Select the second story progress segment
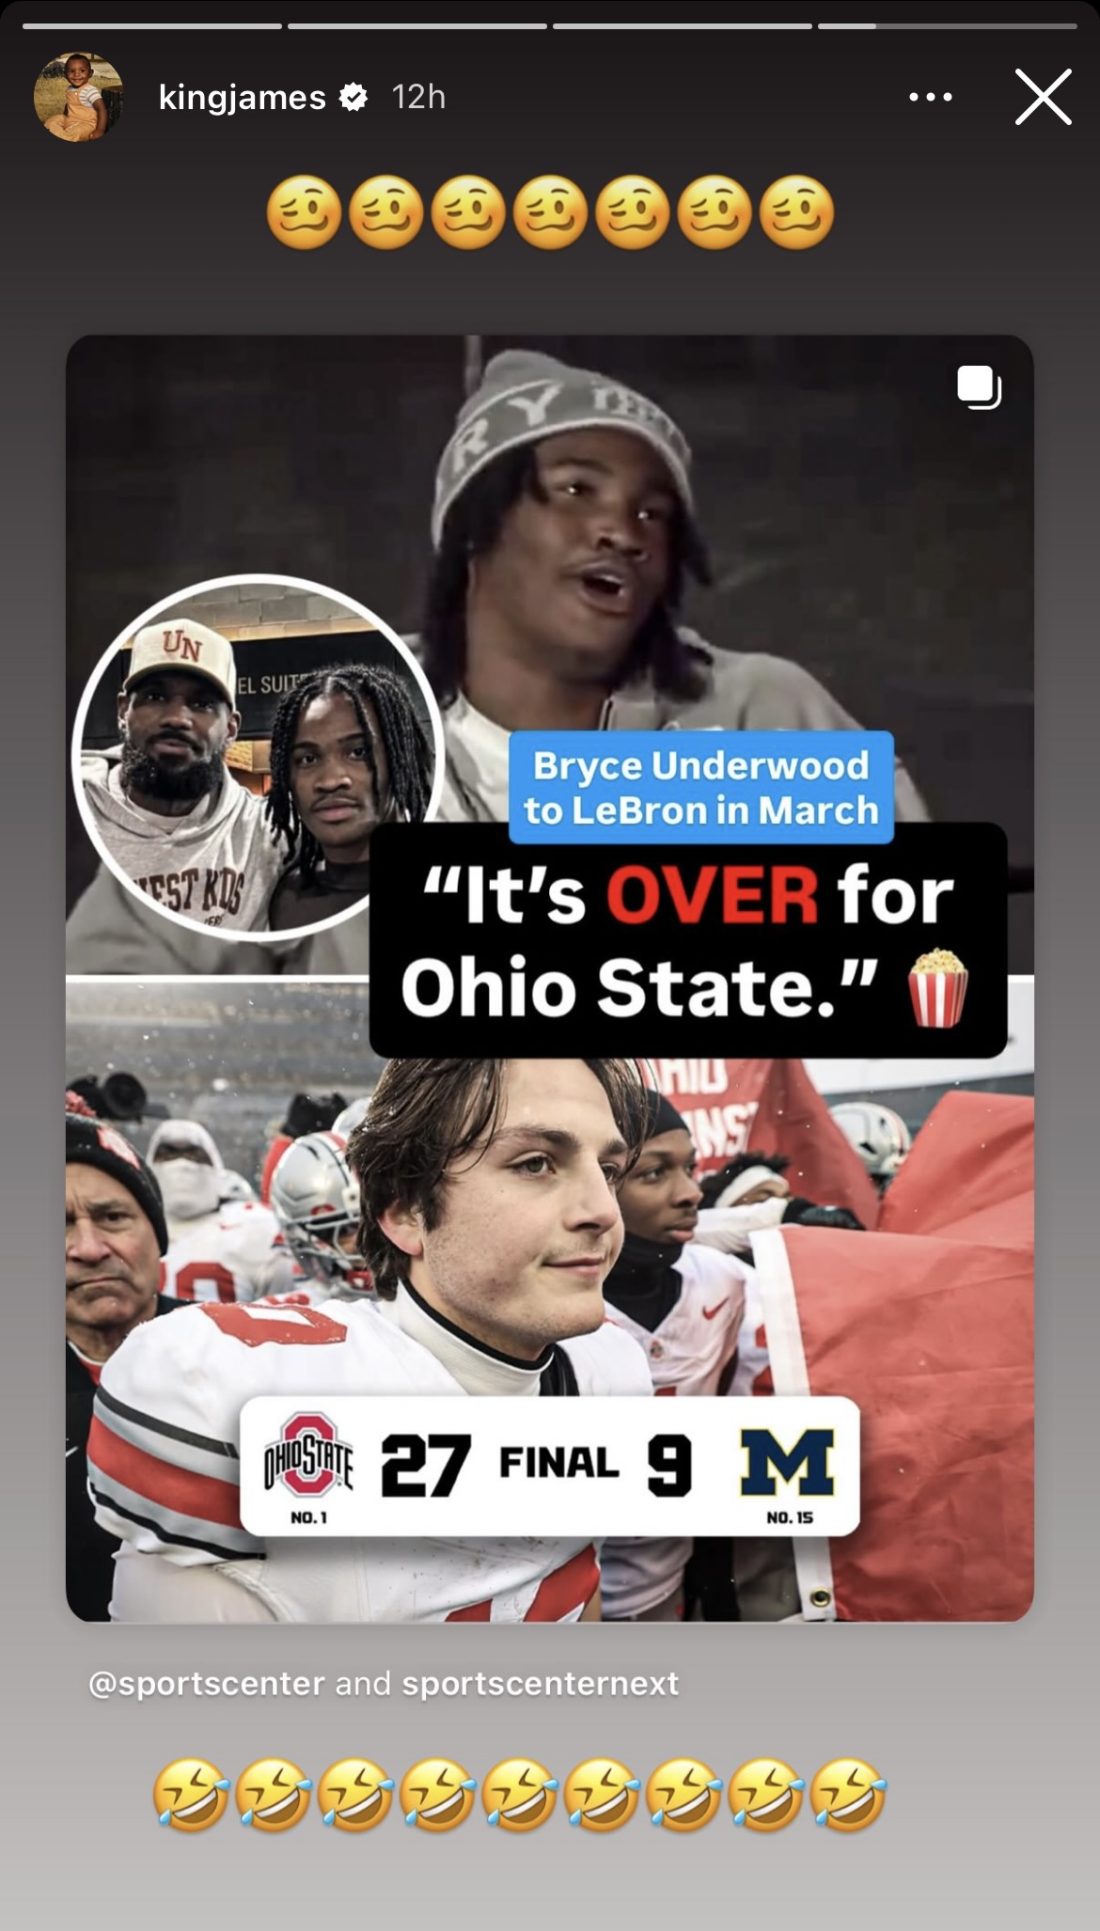This screenshot has width=1100, height=1931. point(417,26)
